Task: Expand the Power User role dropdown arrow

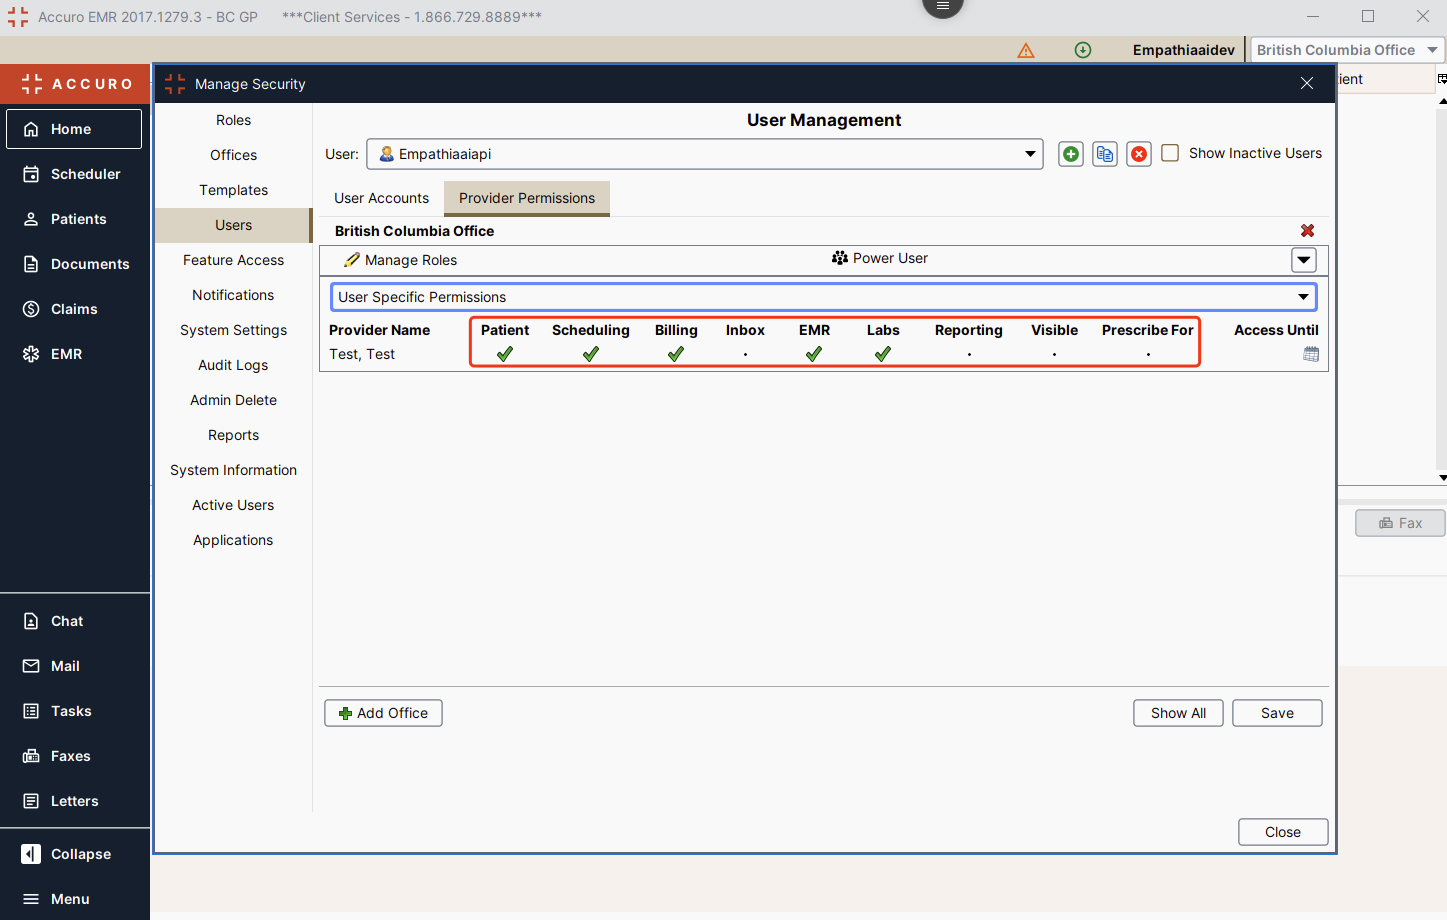Action: click(1304, 260)
